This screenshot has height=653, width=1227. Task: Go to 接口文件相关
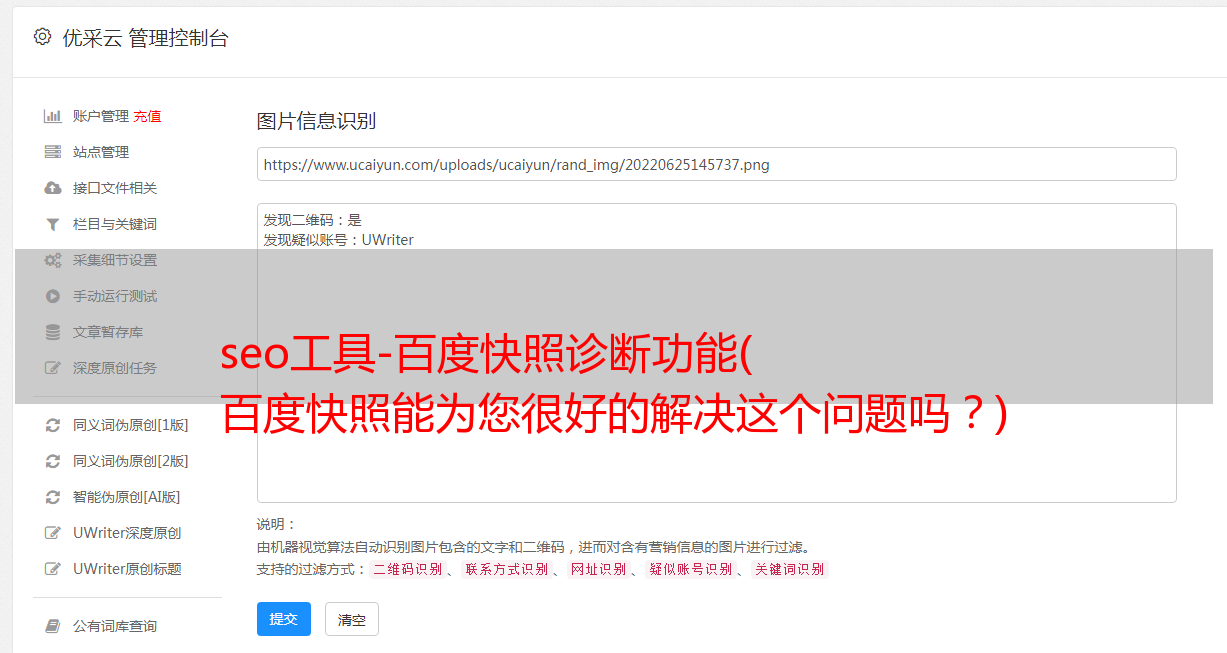coord(115,188)
